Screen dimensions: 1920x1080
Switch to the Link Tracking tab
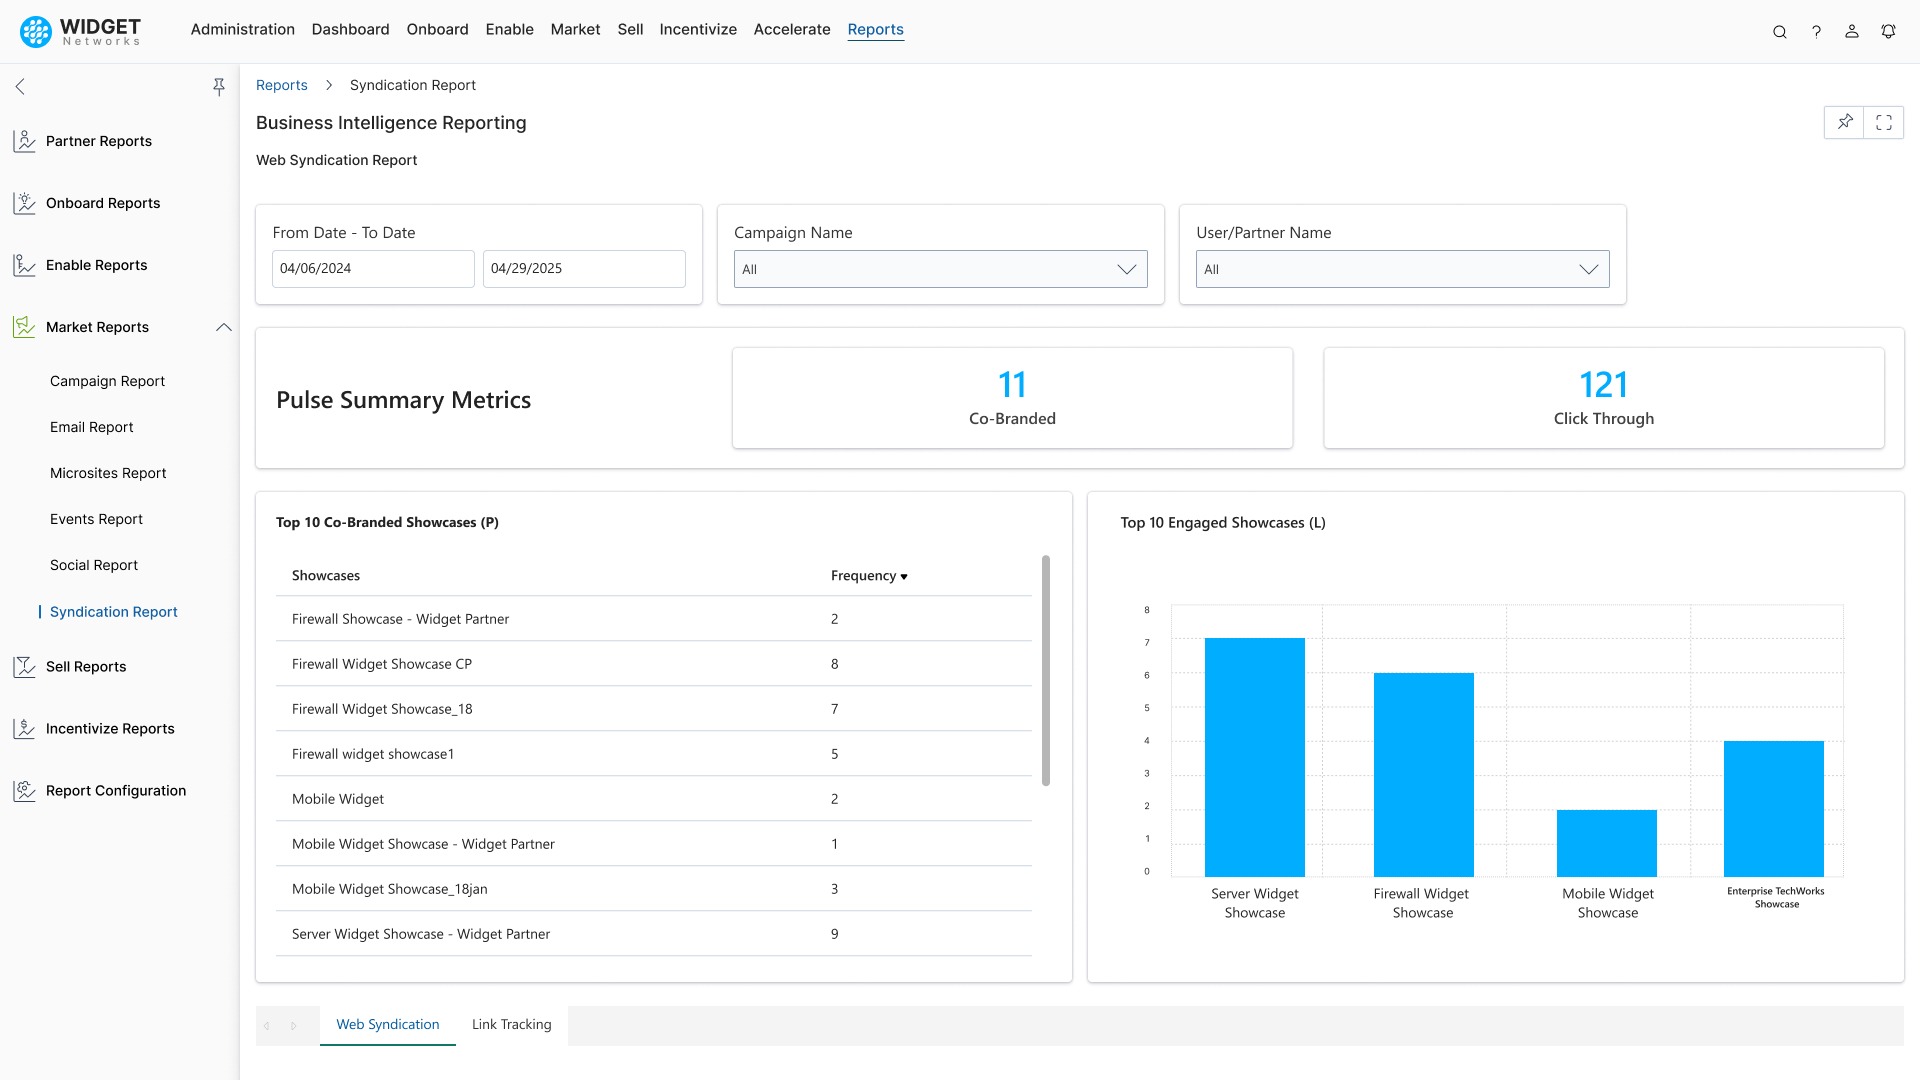pyautogui.click(x=511, y=1024)
